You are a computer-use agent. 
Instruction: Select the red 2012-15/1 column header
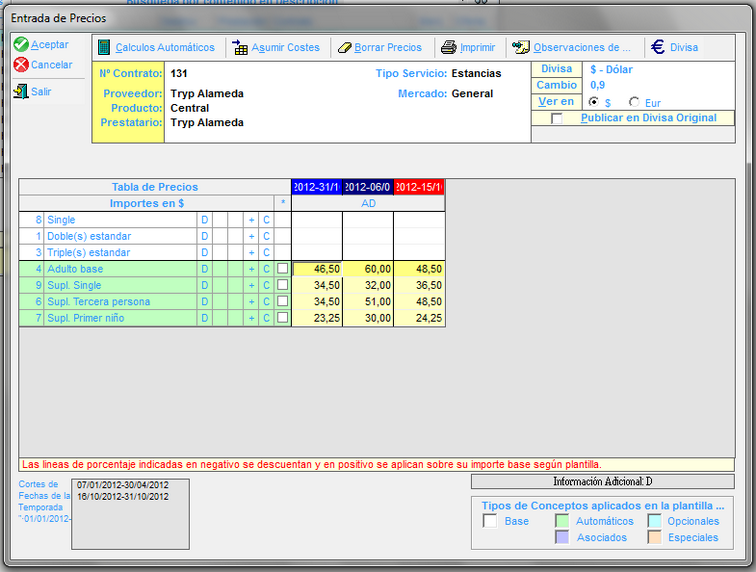419,187
